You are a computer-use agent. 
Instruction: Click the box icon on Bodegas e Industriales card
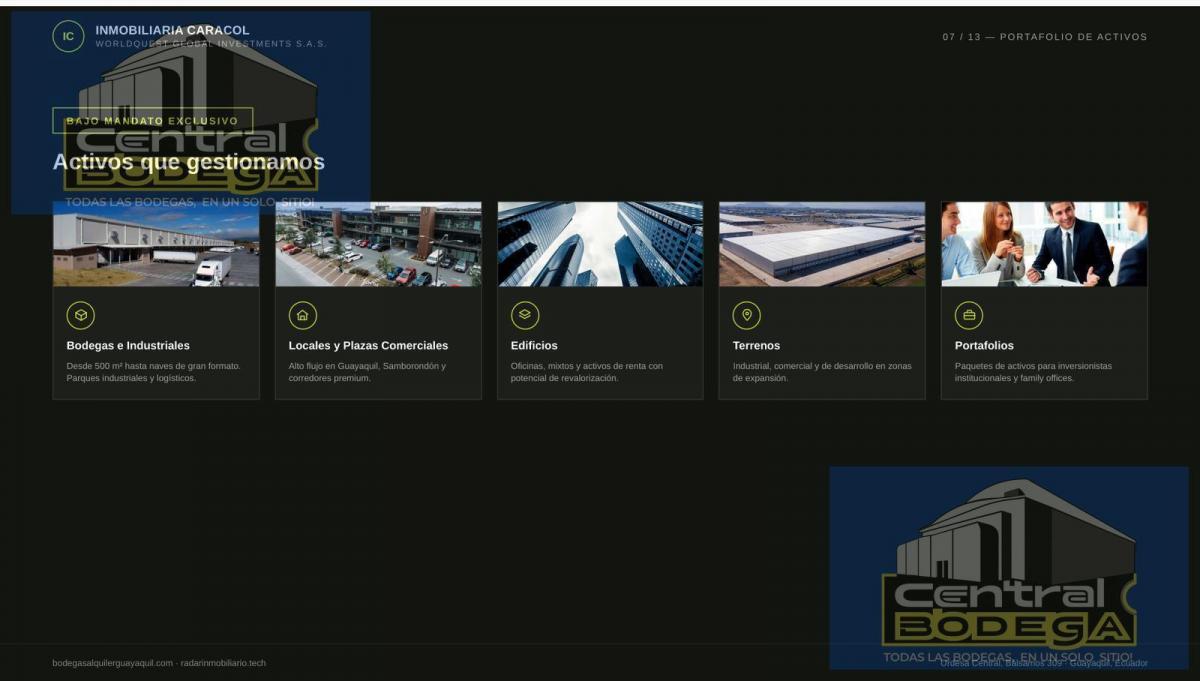(81, 315)
